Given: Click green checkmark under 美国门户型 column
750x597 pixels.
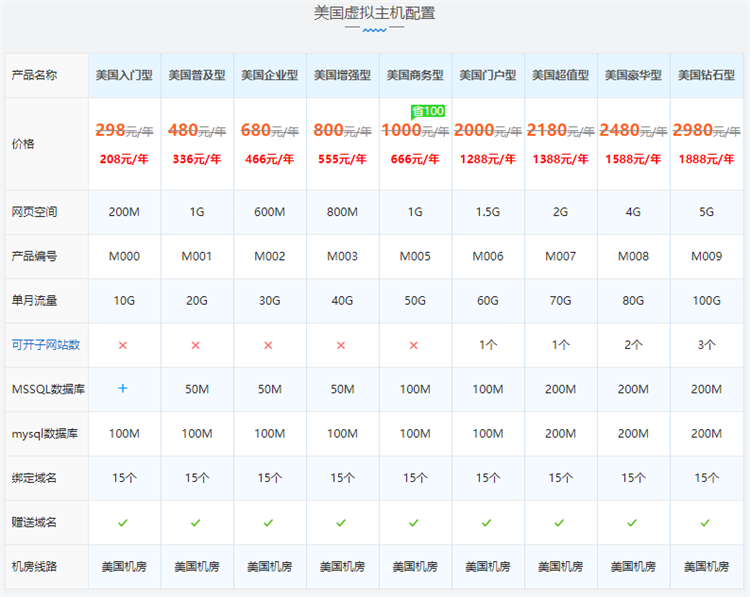Looking at the screenshot, I should (487, 522).
